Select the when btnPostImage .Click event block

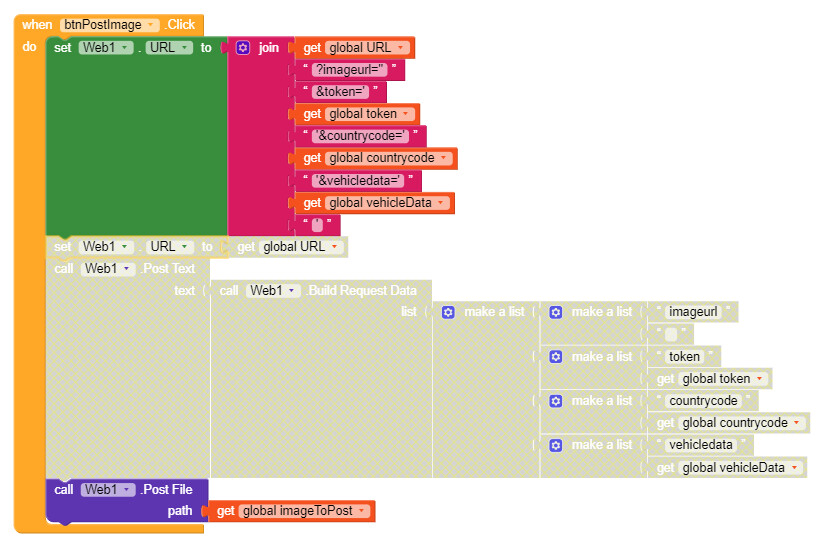tap(36, 25)
